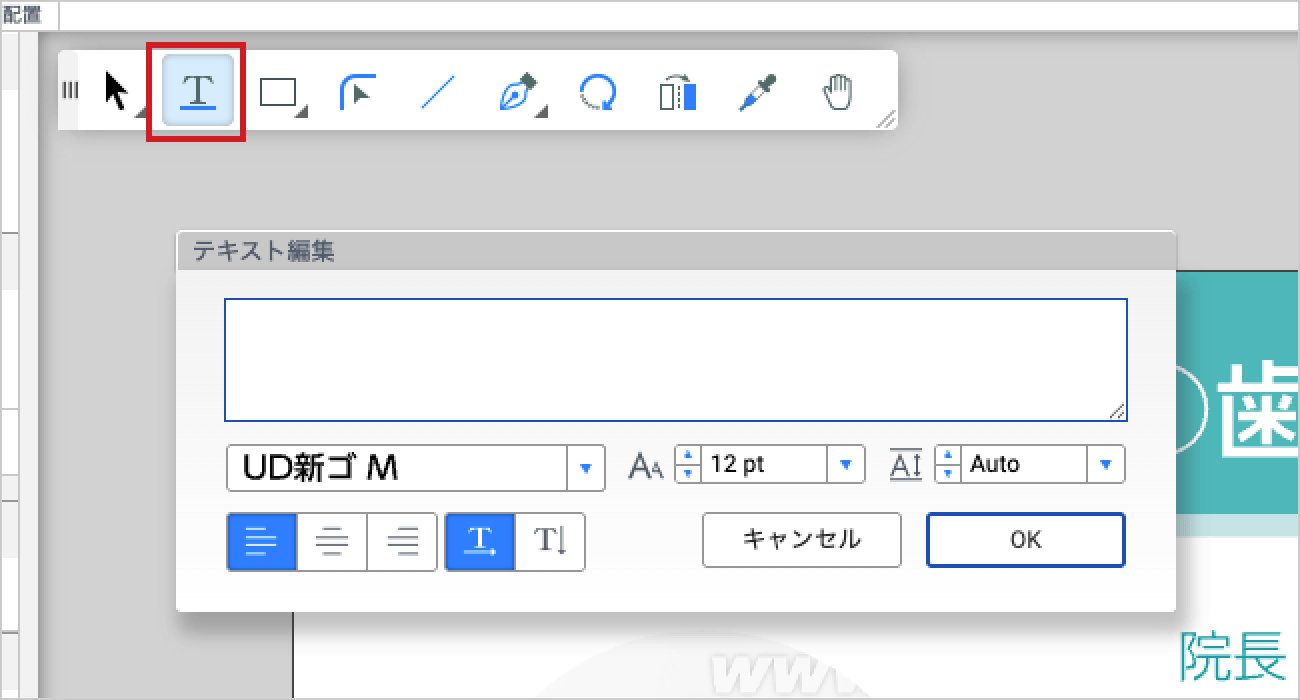Open the 12 pt size dropdown arrow
This screenshot has height=700, width=1300.
[x=846, y=465]
